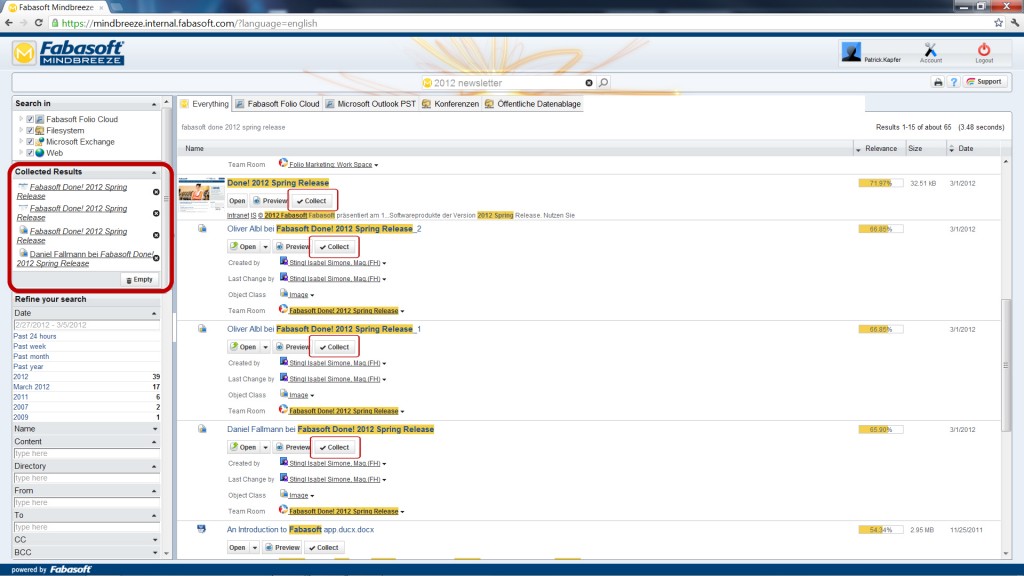
Task: Run search with magnifier icon
Action: (603, 82)
